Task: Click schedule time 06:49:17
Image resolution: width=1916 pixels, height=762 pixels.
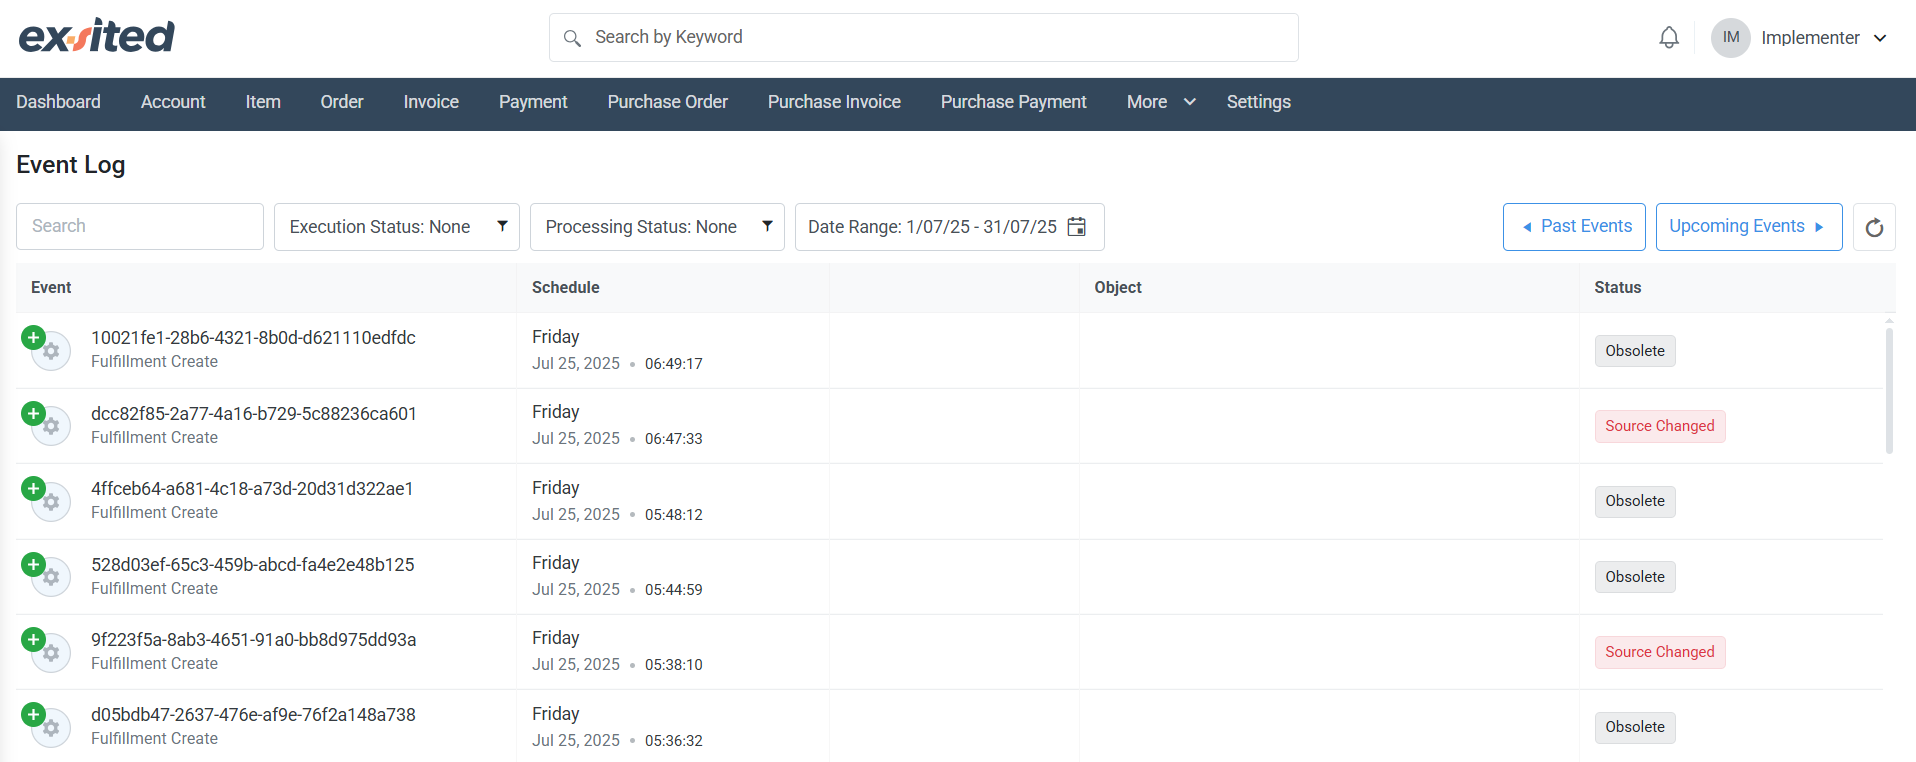Action: point(674,364)
